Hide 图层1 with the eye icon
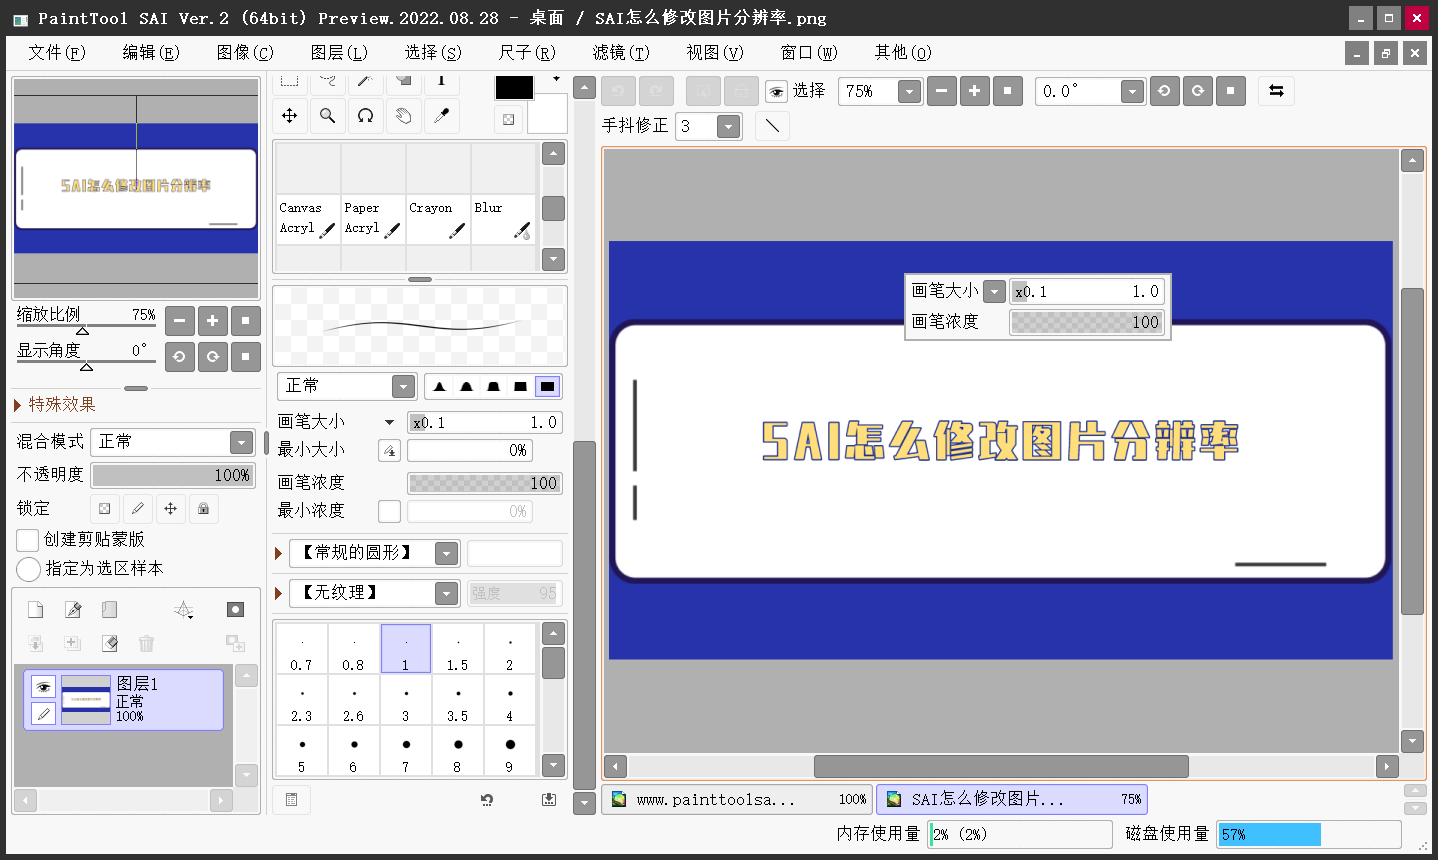The image size is (1438, 860). pos(42,687)
